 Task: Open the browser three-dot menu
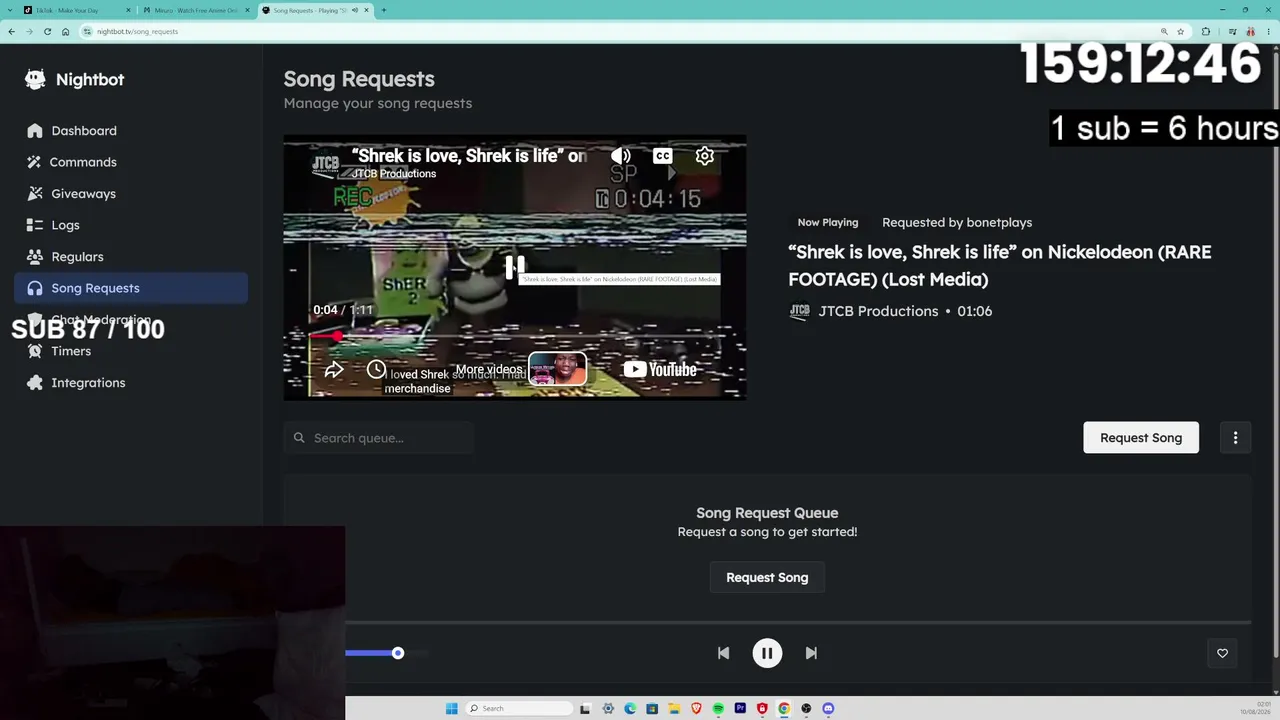click(x=1270, y=32)
